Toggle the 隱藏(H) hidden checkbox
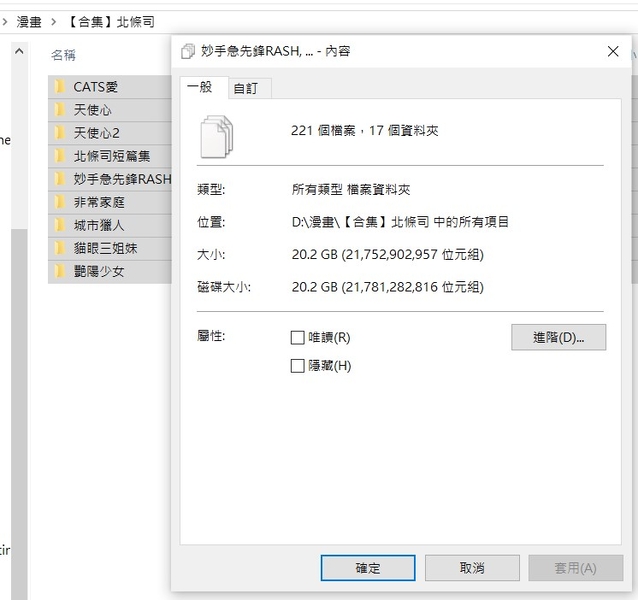Viewport: 638px width, 600px height. (297, 366)
